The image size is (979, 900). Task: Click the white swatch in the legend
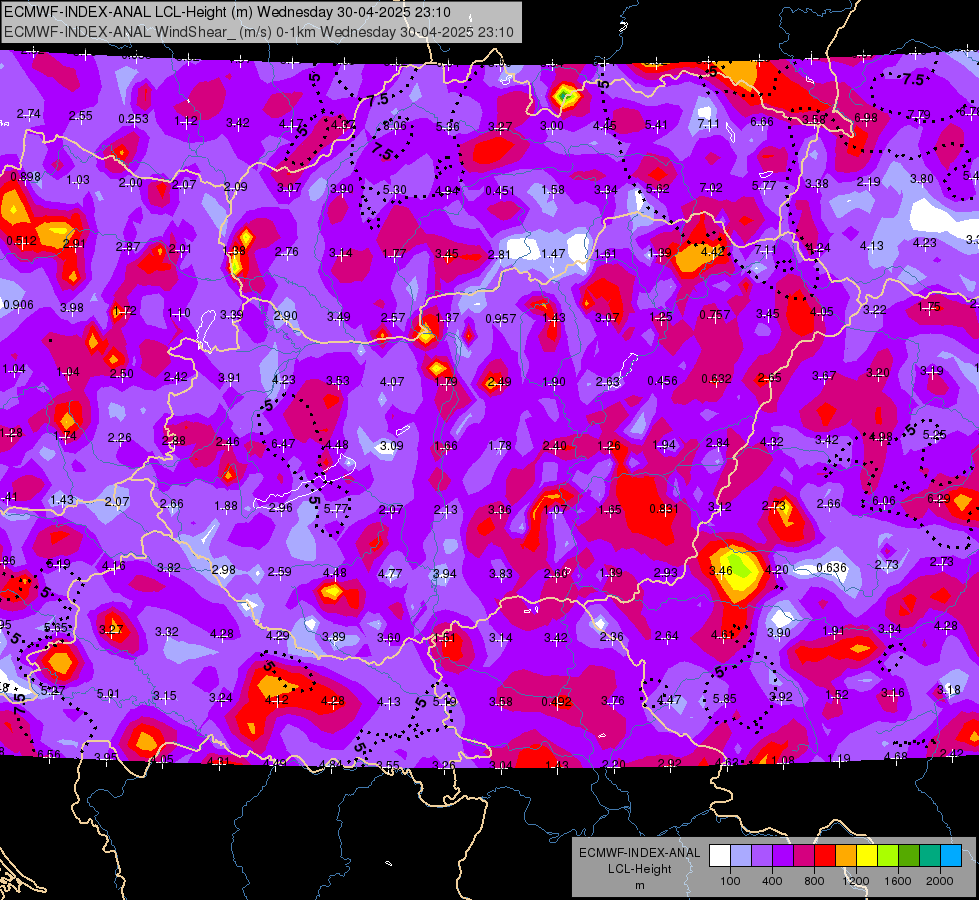[x=720, y=855]
